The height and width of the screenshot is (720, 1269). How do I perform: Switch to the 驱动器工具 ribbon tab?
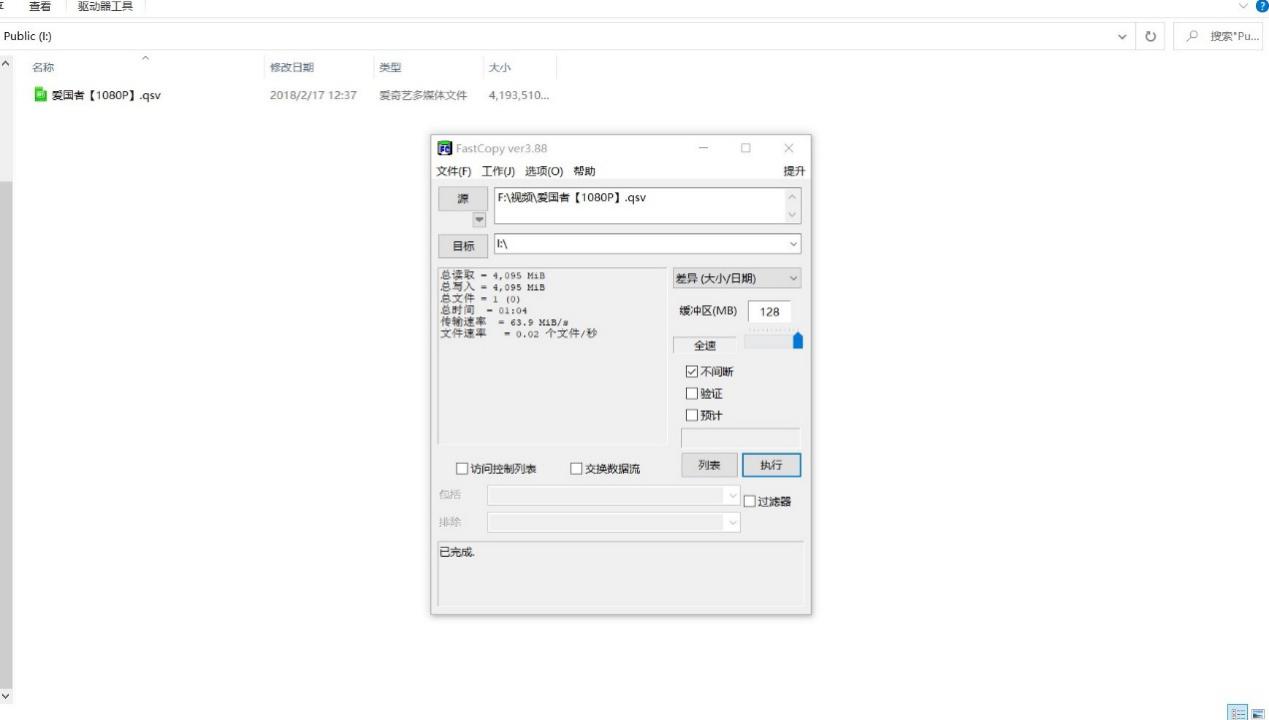[x=104, y=5]
